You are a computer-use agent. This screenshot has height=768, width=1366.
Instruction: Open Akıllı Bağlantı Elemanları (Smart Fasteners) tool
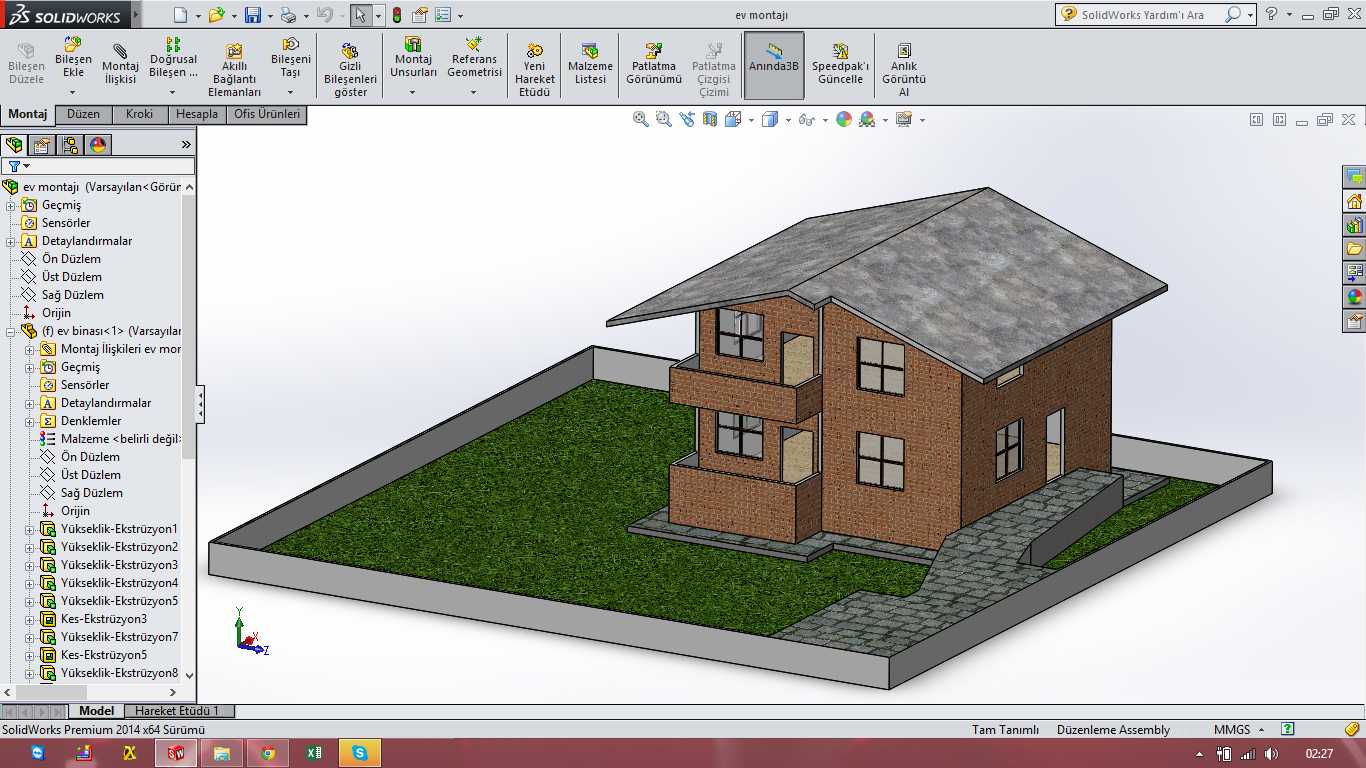(x=234, y=70)
